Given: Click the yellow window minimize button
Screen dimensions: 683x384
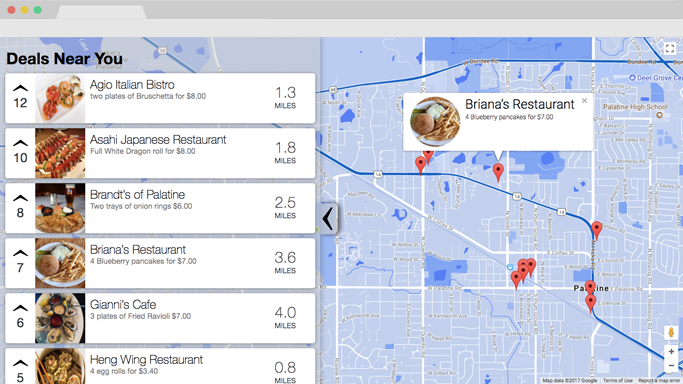Looking at the screenshot, I should click(25, 10).
